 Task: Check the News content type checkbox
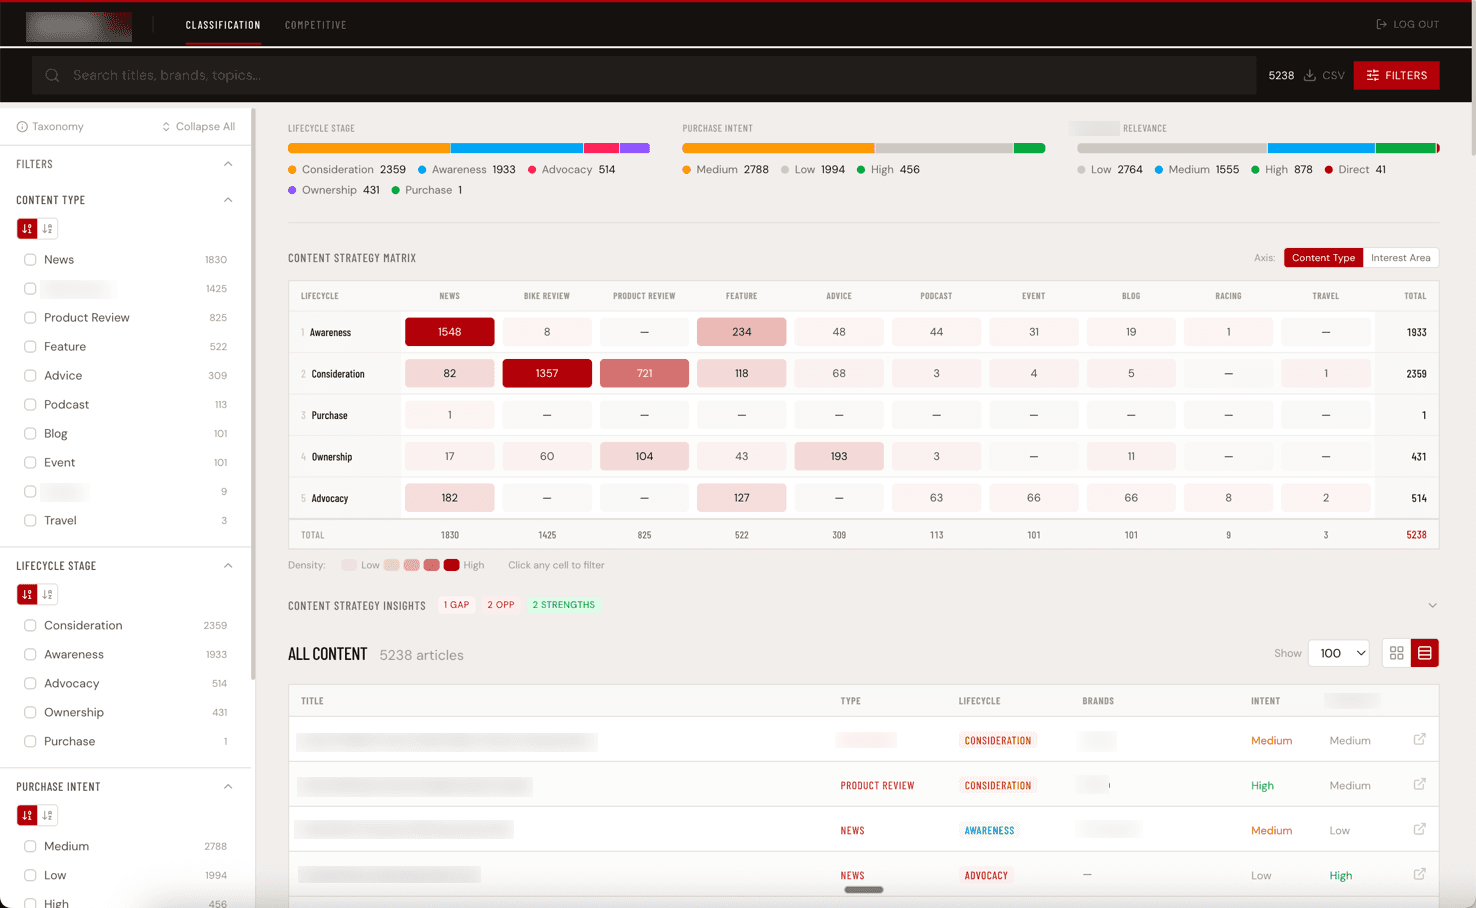click(30, 259)
